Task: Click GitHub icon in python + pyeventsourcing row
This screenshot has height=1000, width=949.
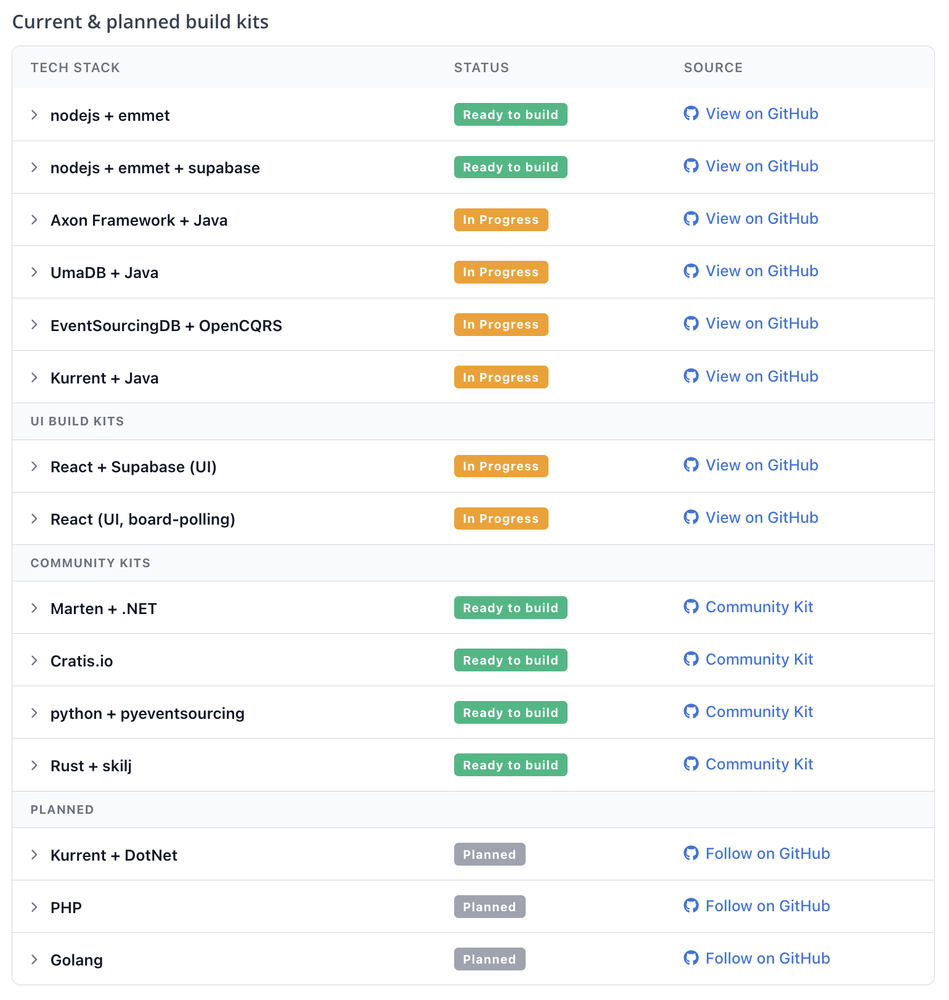Action: point(691,711)
